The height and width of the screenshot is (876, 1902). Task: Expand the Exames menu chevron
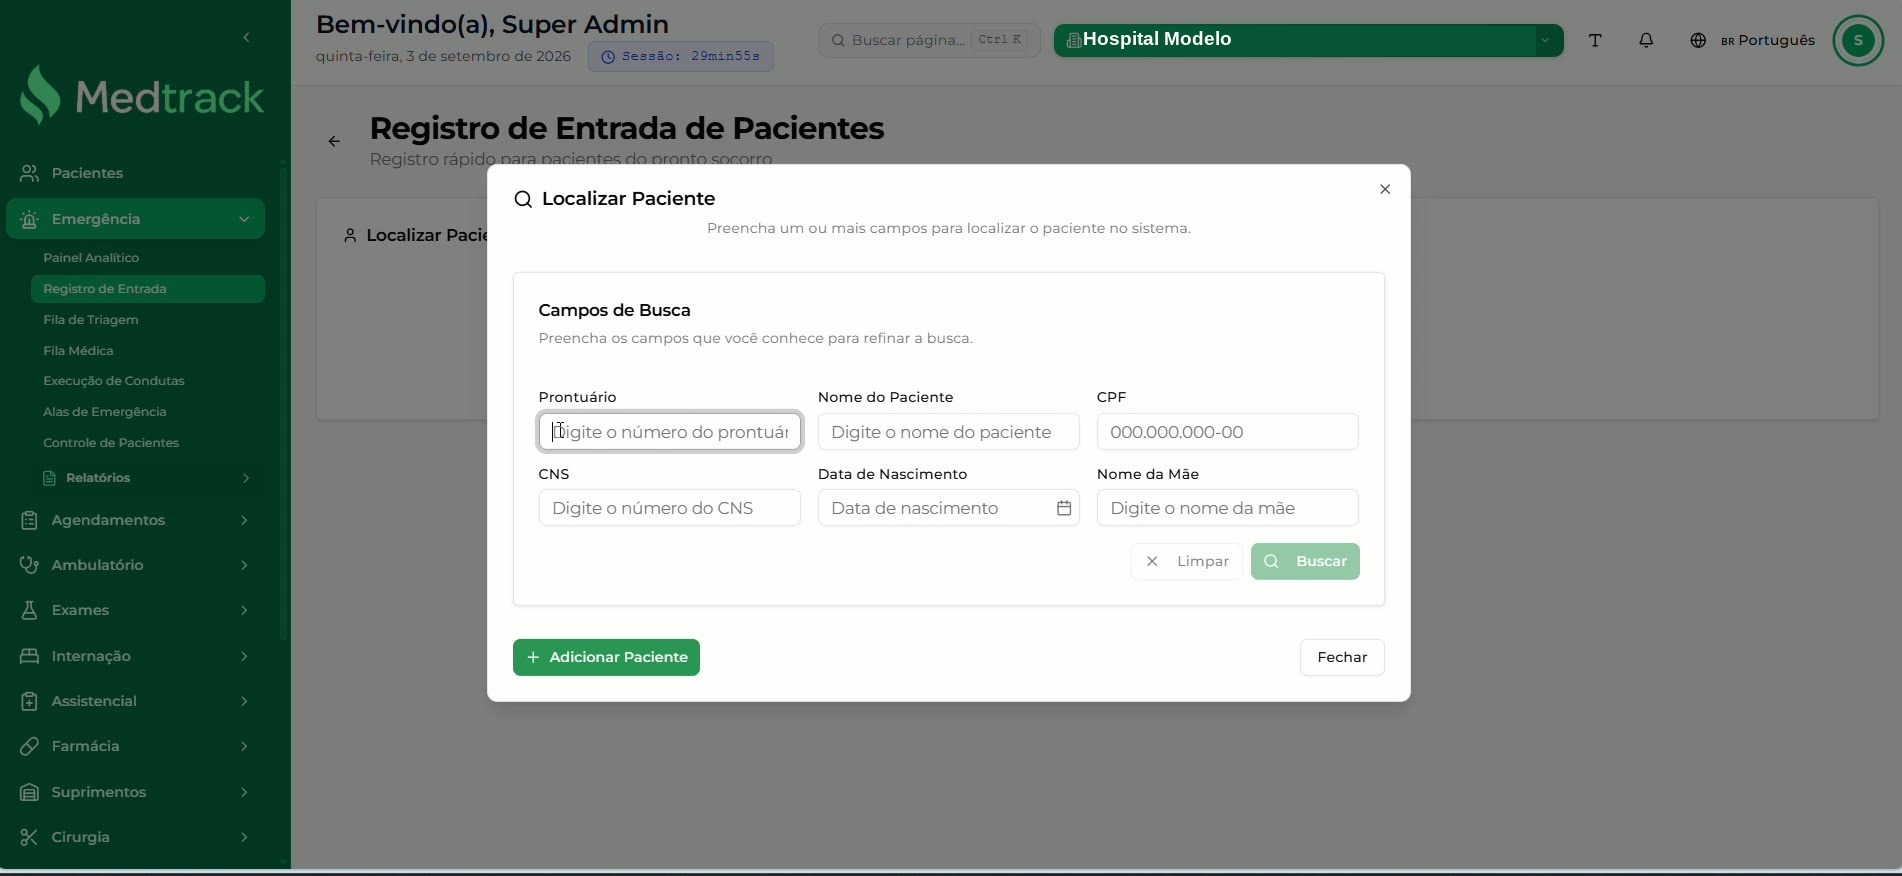244,610
